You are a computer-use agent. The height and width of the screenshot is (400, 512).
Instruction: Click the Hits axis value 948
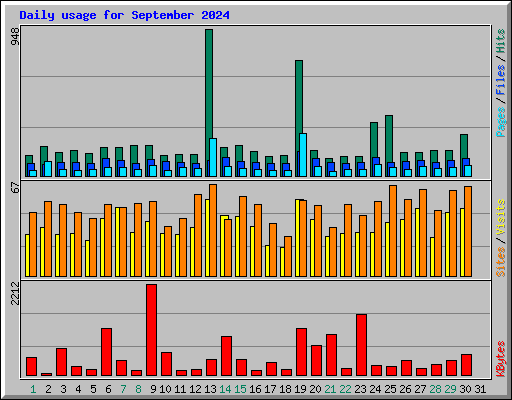[x=15, y=36]
